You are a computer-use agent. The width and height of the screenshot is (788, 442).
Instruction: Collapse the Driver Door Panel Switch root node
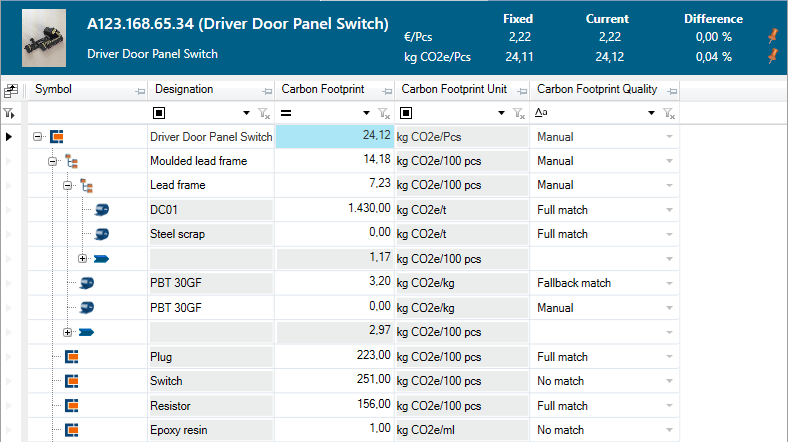38,136
